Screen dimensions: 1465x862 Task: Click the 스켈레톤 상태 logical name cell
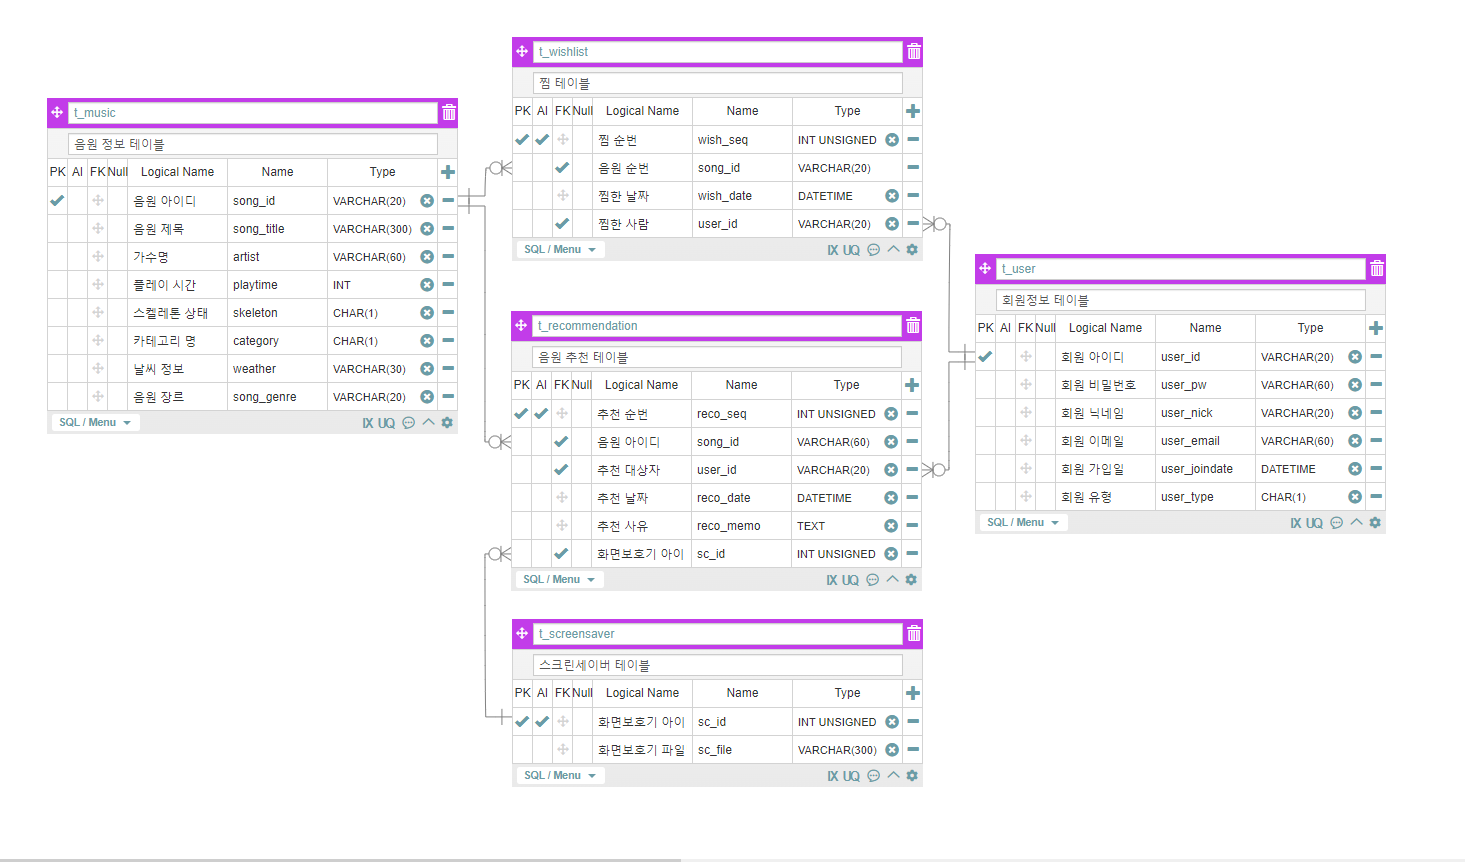click(177, 313)
